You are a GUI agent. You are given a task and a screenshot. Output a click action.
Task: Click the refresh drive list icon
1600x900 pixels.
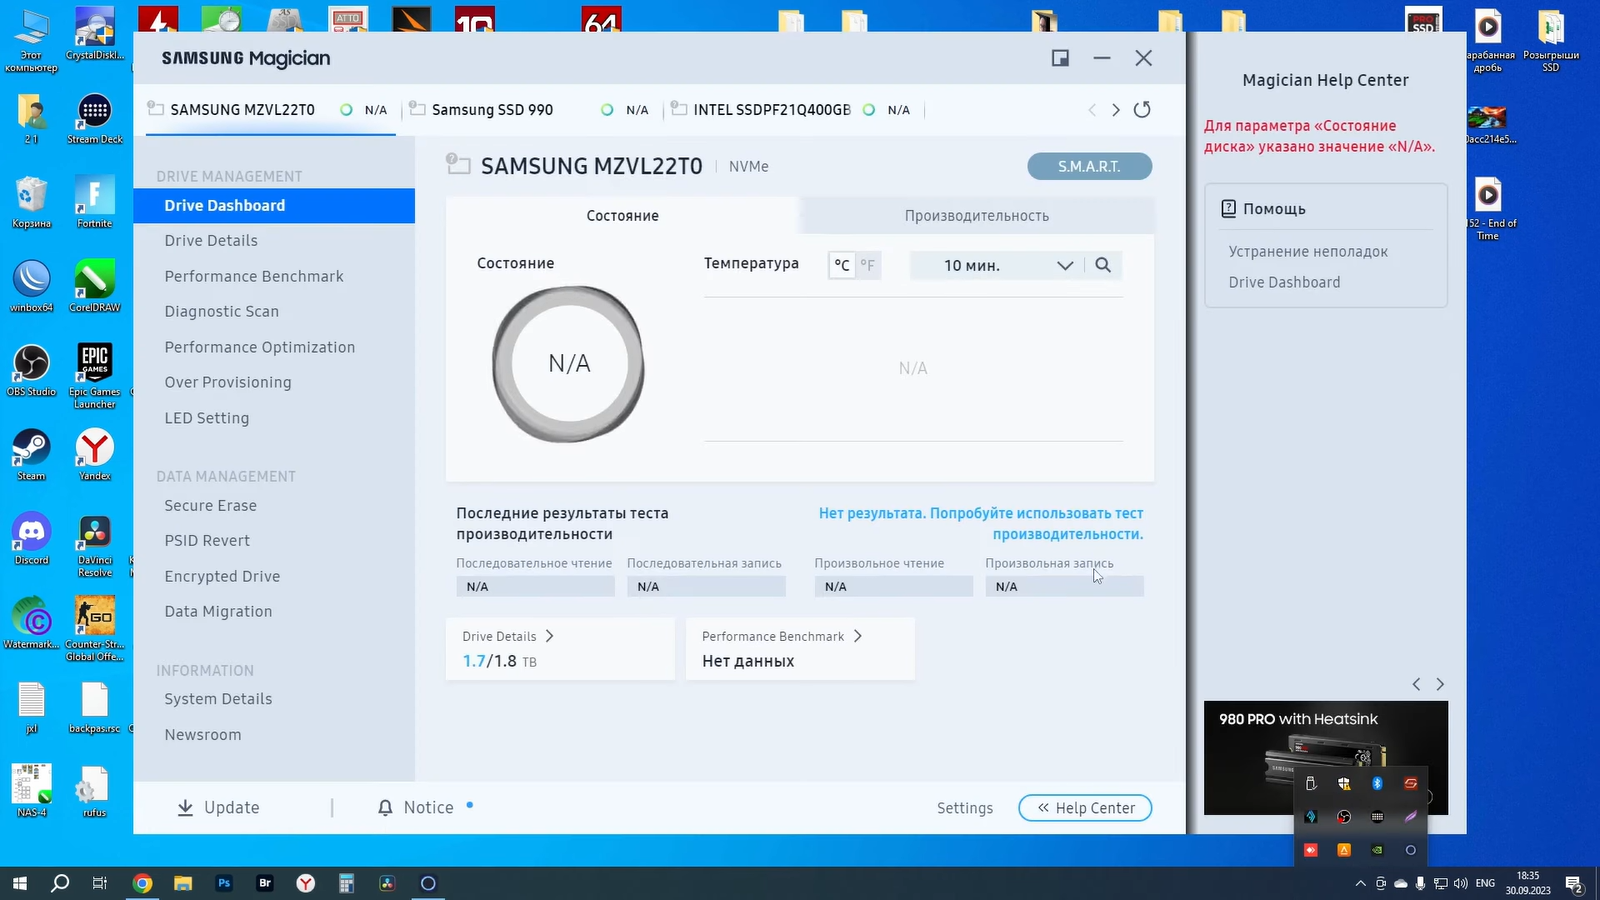1142,110
